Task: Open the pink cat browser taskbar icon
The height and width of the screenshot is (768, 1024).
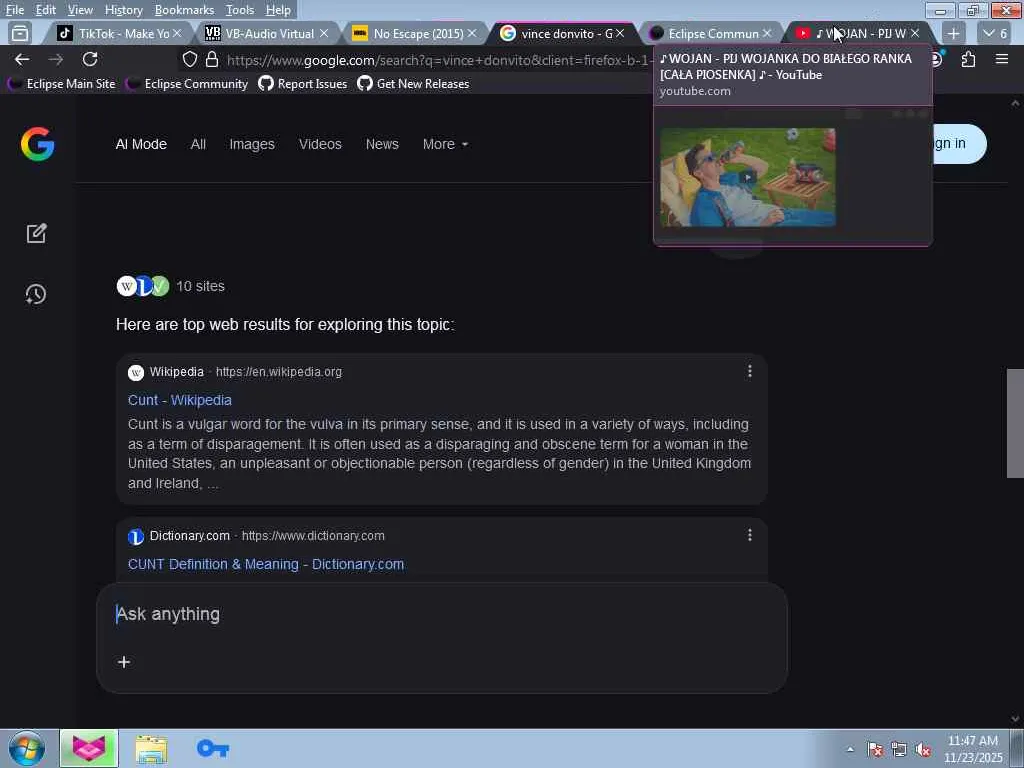Action: (x=89, y=748)
